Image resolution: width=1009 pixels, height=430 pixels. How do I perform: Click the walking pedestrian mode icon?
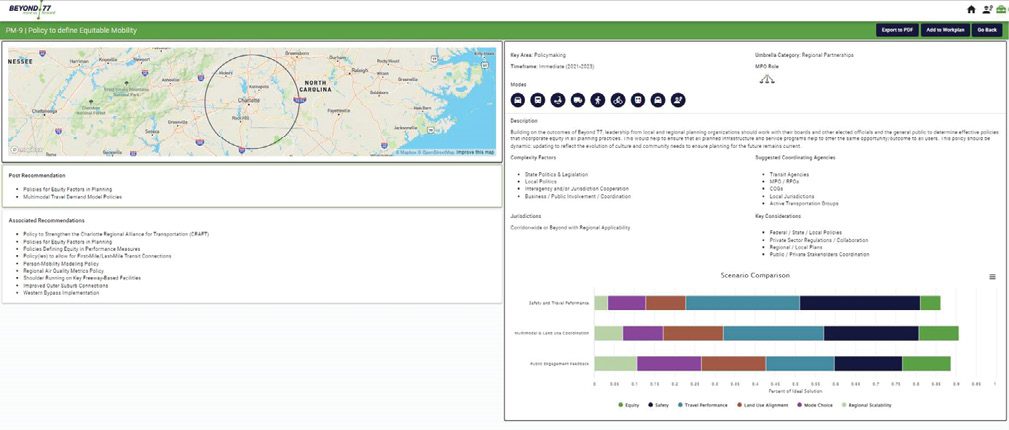597,100
